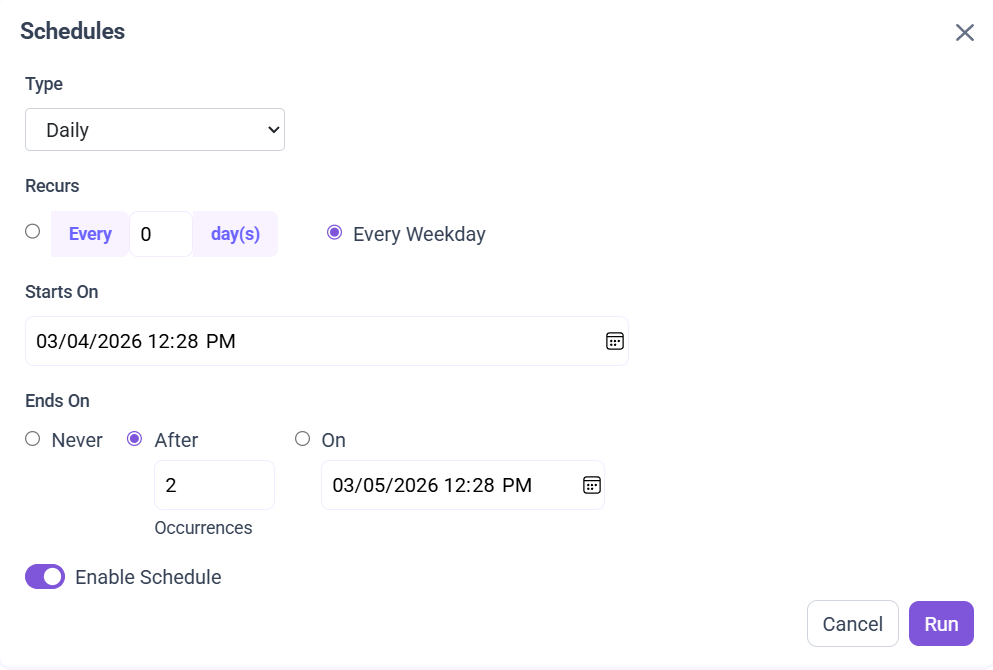Toggle the Enable Schedule switch

pyautogui.click(x=45, y=577)
